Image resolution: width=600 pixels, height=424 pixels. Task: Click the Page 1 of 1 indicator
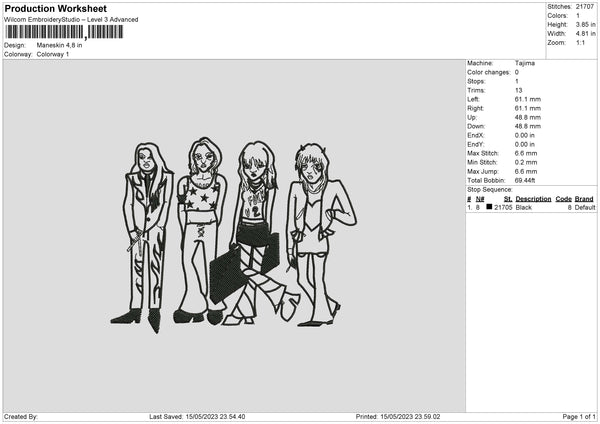[579, 417]
